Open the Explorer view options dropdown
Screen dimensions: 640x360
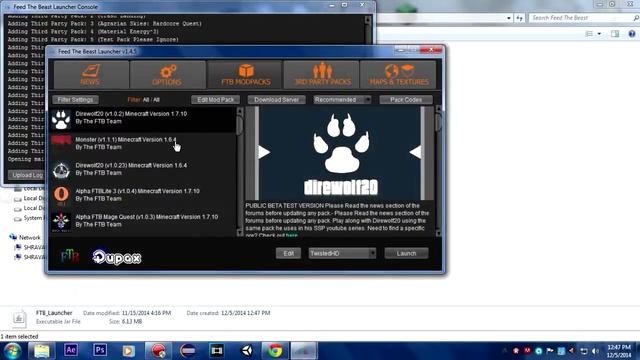(599, 34)
